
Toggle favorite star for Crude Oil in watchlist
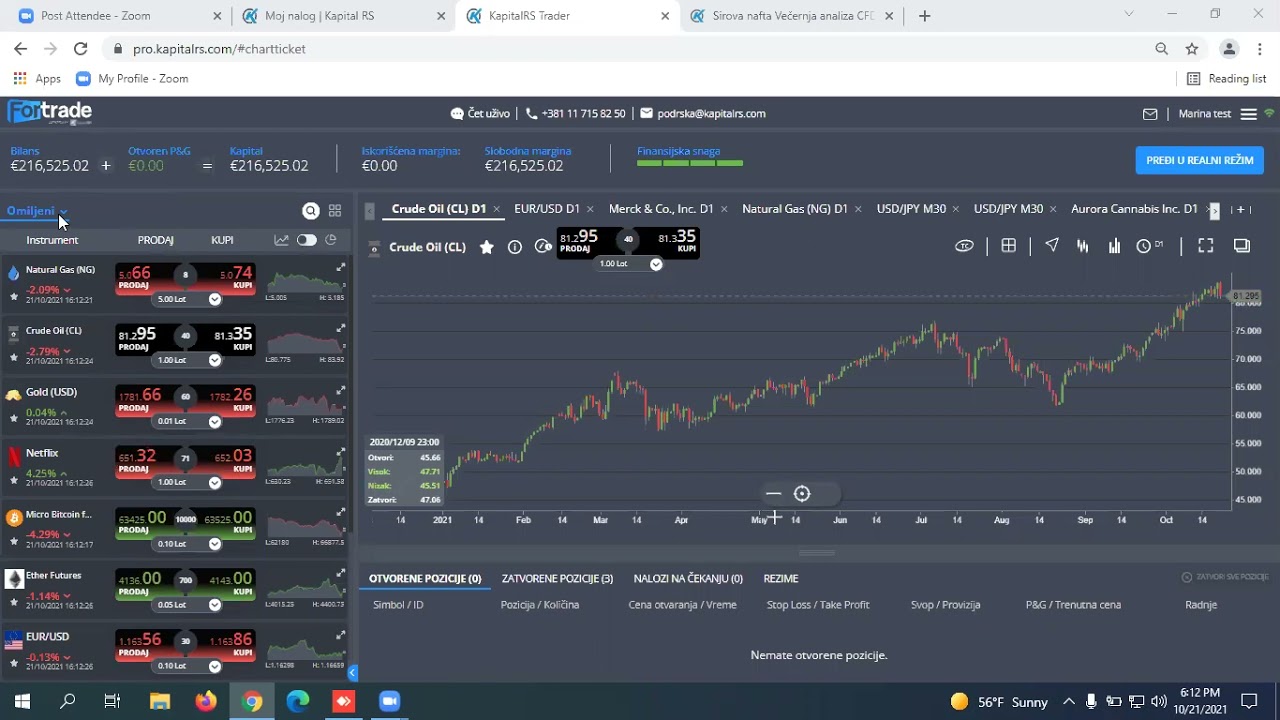(x=14, y=358)
